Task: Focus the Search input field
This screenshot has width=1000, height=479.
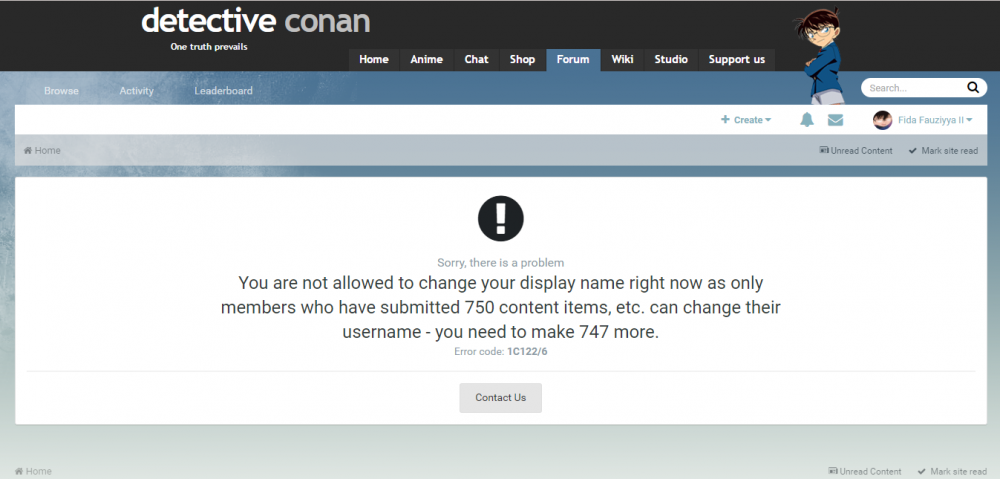Action: click(x=912, y=88)
